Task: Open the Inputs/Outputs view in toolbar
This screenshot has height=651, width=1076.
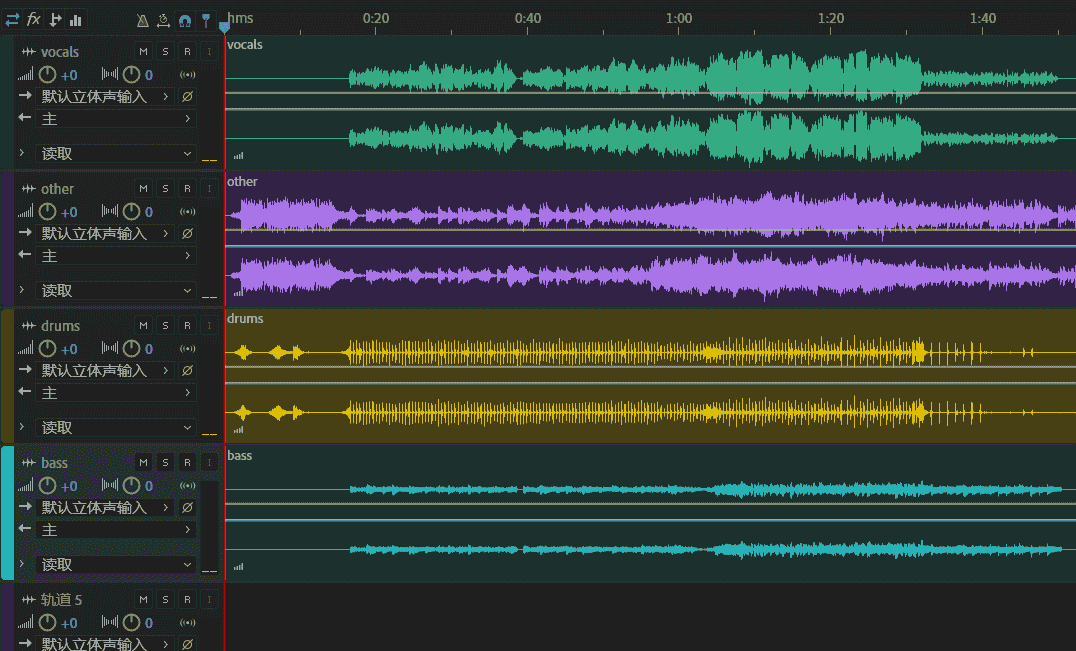Action: (x=12, y=19)
